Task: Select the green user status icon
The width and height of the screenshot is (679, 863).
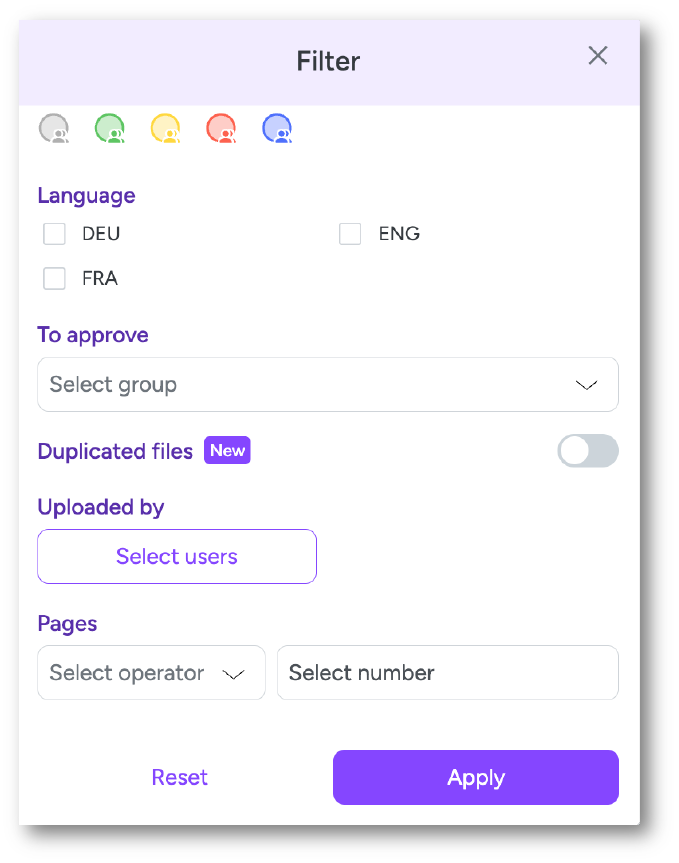Action: click(x=109, y=128)
